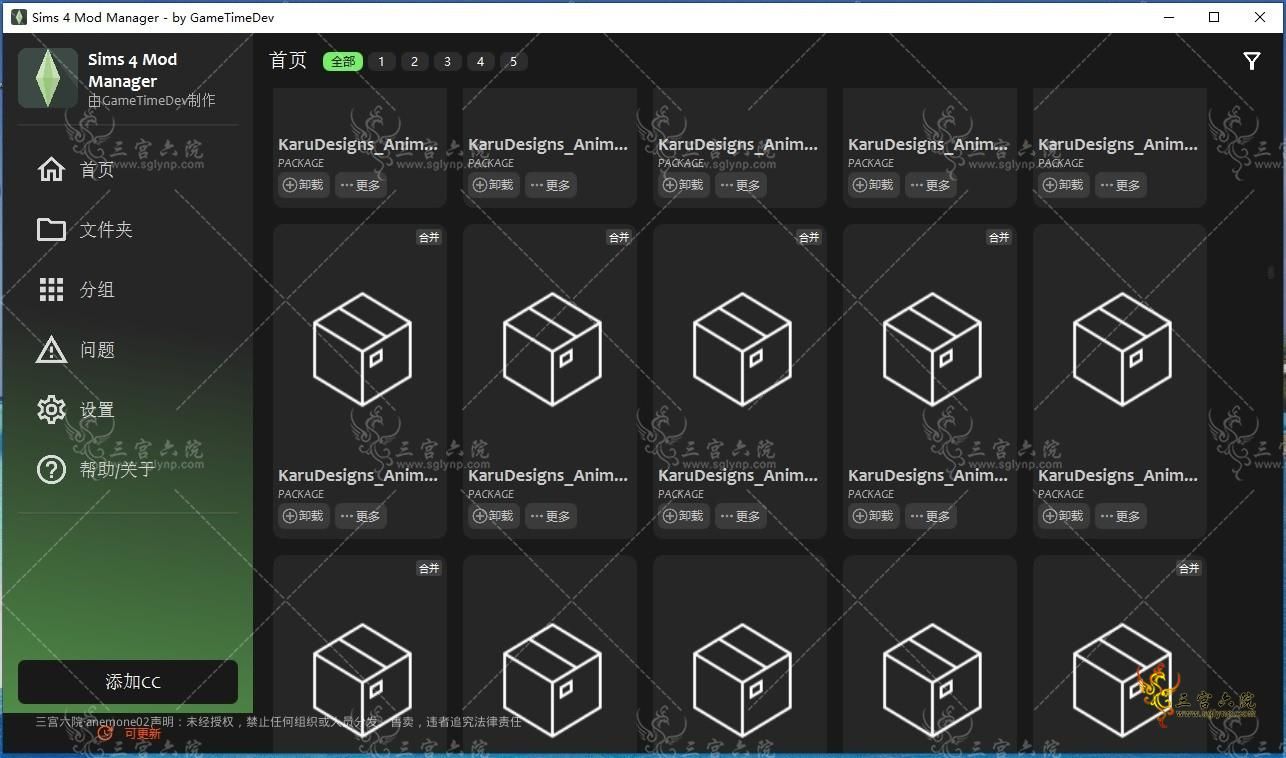This screenshot has width=1286, height=758.
Task: Click the 可更新 update indicator at bottom left
Action: coord(130,733)
